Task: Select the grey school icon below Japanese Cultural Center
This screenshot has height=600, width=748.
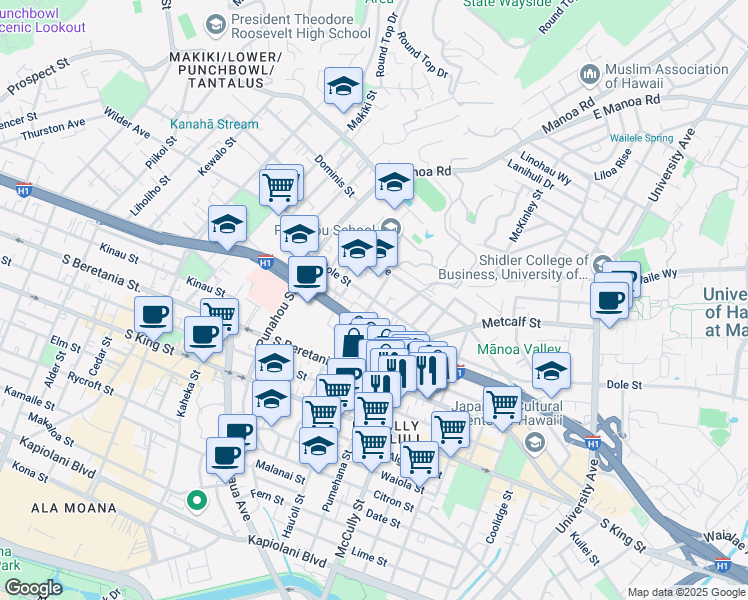Action: 535,443
